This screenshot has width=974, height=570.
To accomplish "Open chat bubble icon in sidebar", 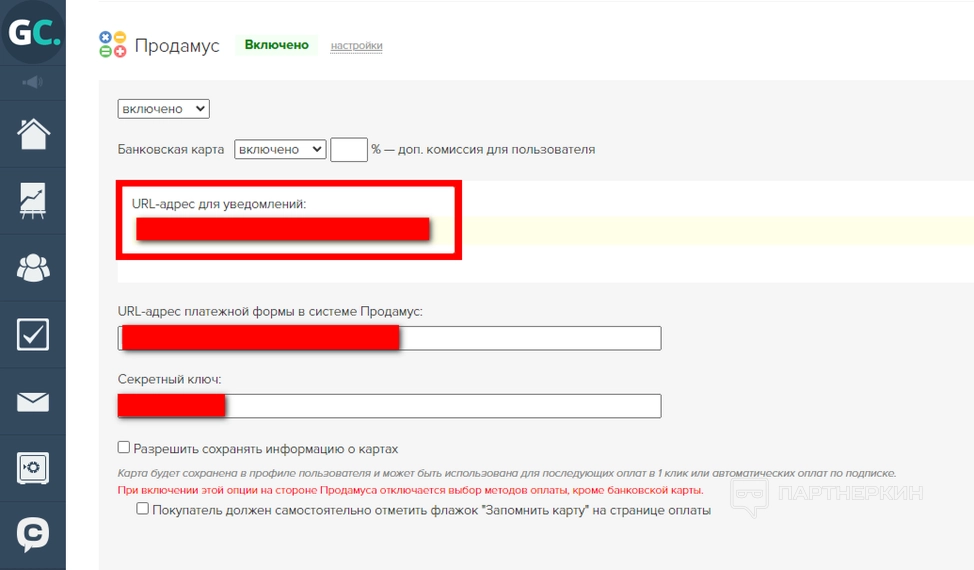I will coord(33,534).
